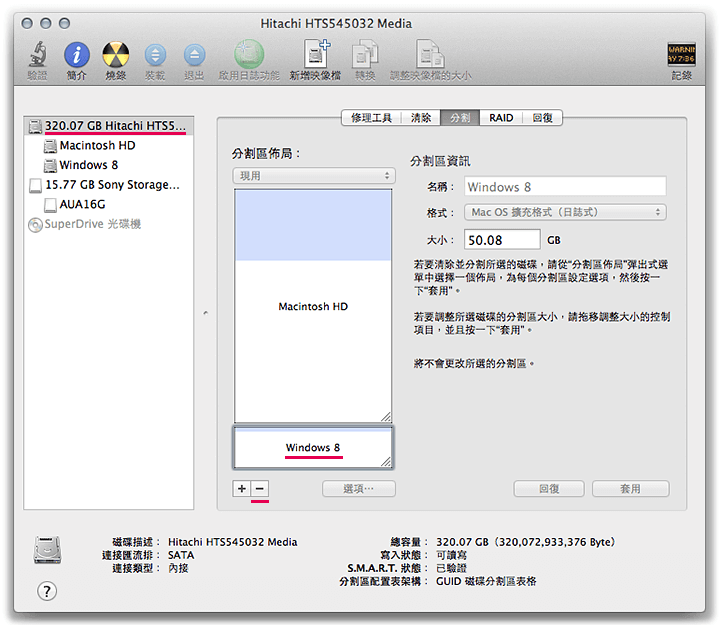Click the Mount (裝載) toolbar icon
The image size is (720, 625).
[x=155, y=55]
